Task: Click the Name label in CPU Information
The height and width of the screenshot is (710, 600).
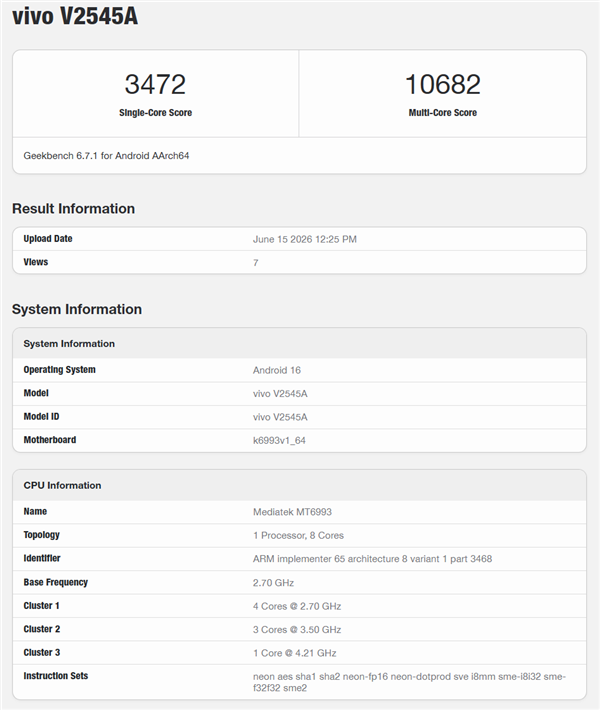Action: point(35,511)
